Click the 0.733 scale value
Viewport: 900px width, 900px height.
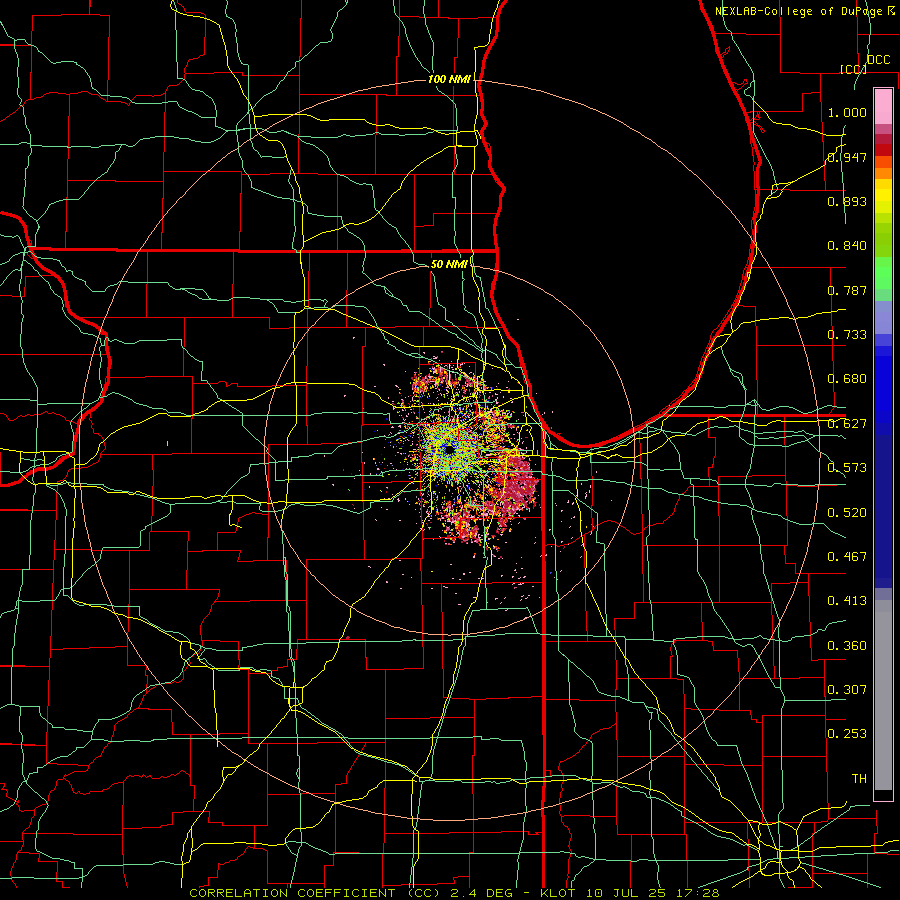click(x=847, y=335)
